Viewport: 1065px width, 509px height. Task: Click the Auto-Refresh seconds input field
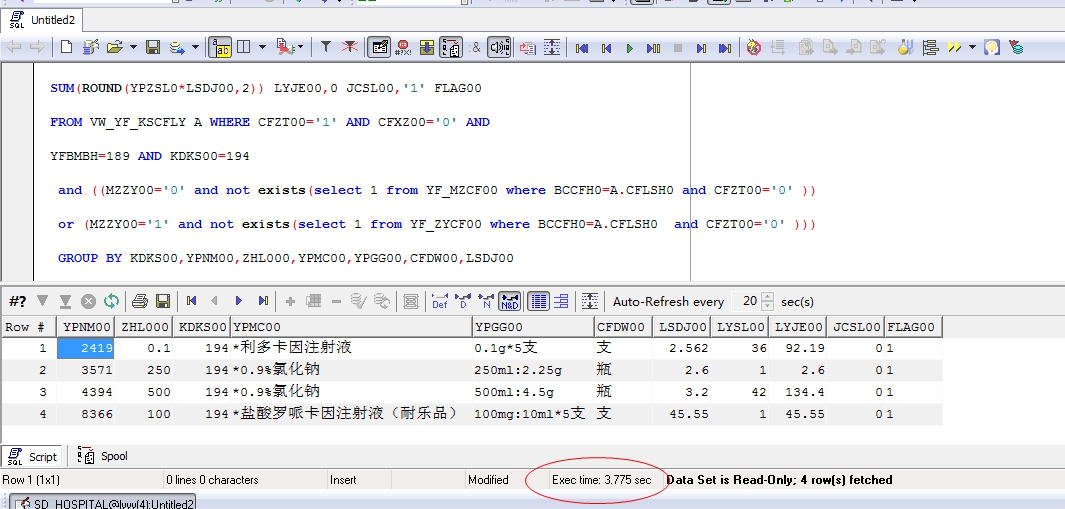point(745,301)
